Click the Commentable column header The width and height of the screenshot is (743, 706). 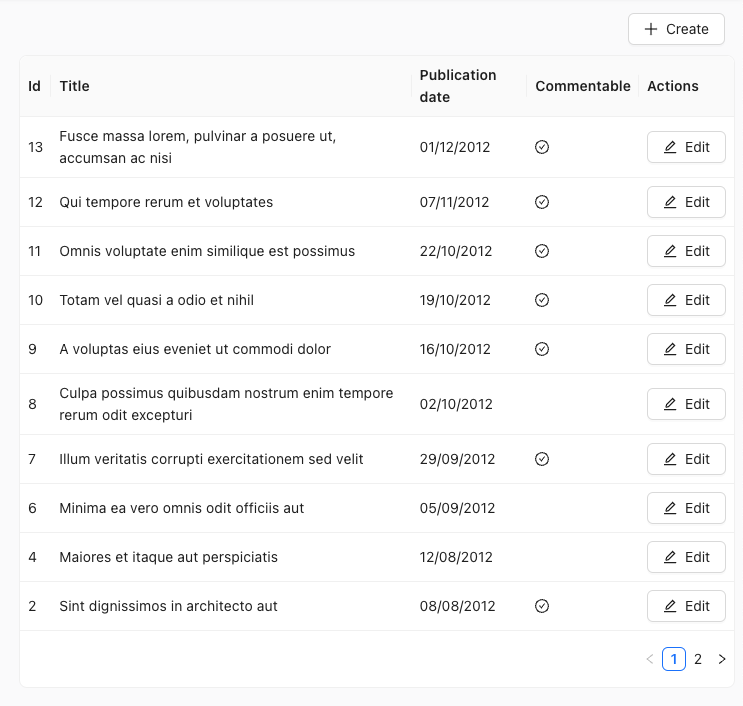coord(583,86)
